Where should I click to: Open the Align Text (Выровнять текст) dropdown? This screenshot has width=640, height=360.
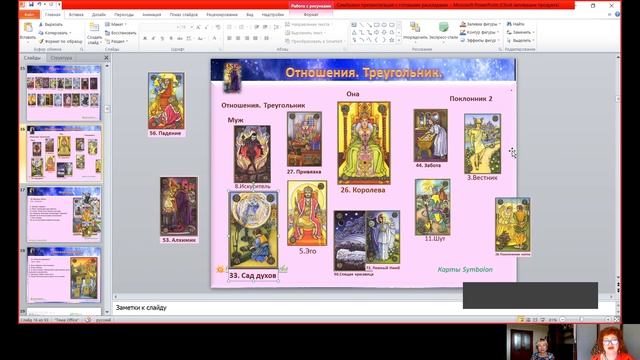coord(306,33)
